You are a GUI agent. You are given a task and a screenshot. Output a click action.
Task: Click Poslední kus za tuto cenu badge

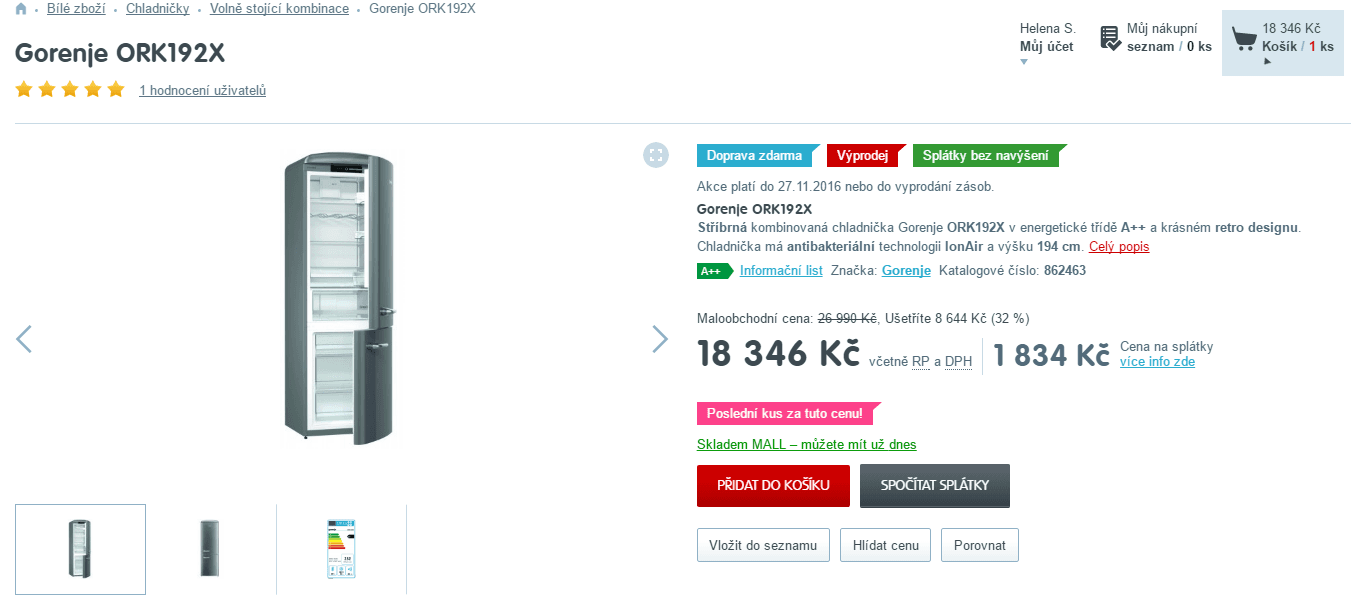(788, 413)
